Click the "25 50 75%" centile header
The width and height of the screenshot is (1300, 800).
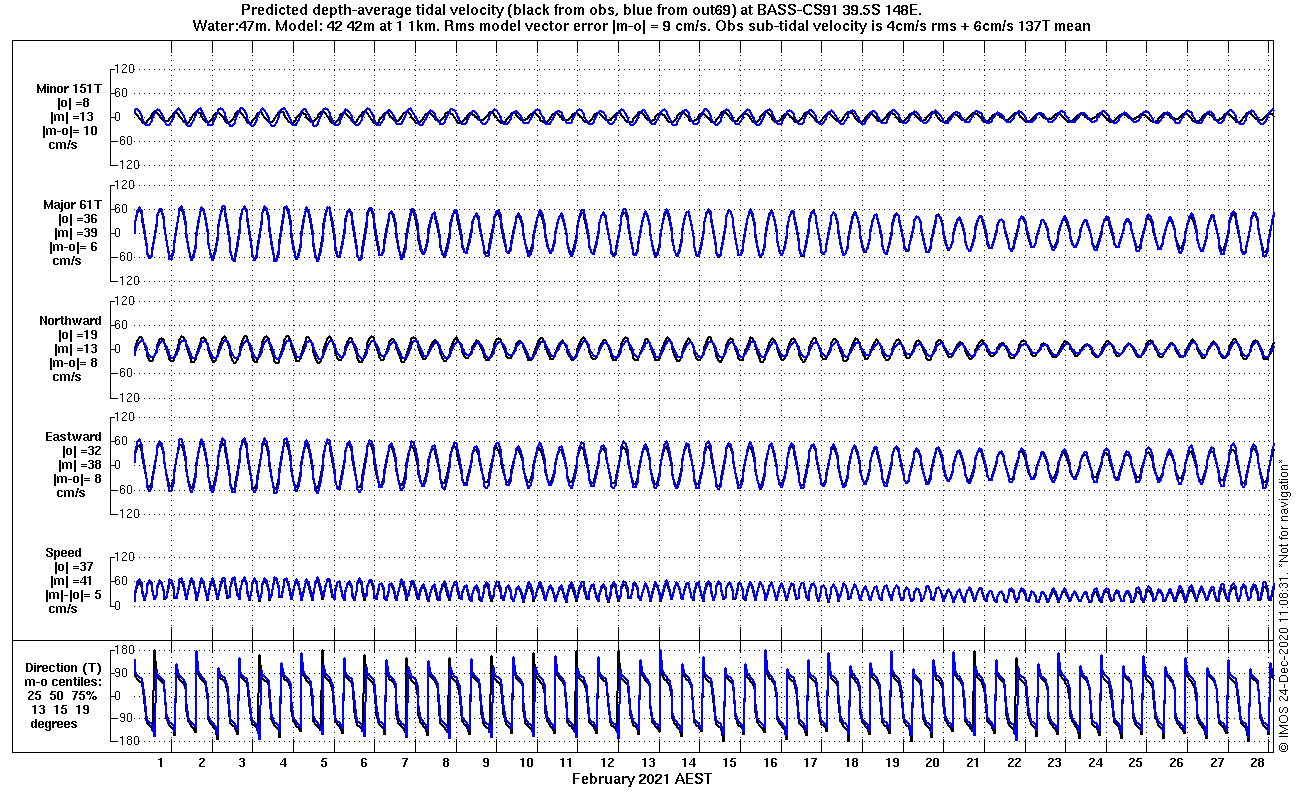(x=62, y=695)
